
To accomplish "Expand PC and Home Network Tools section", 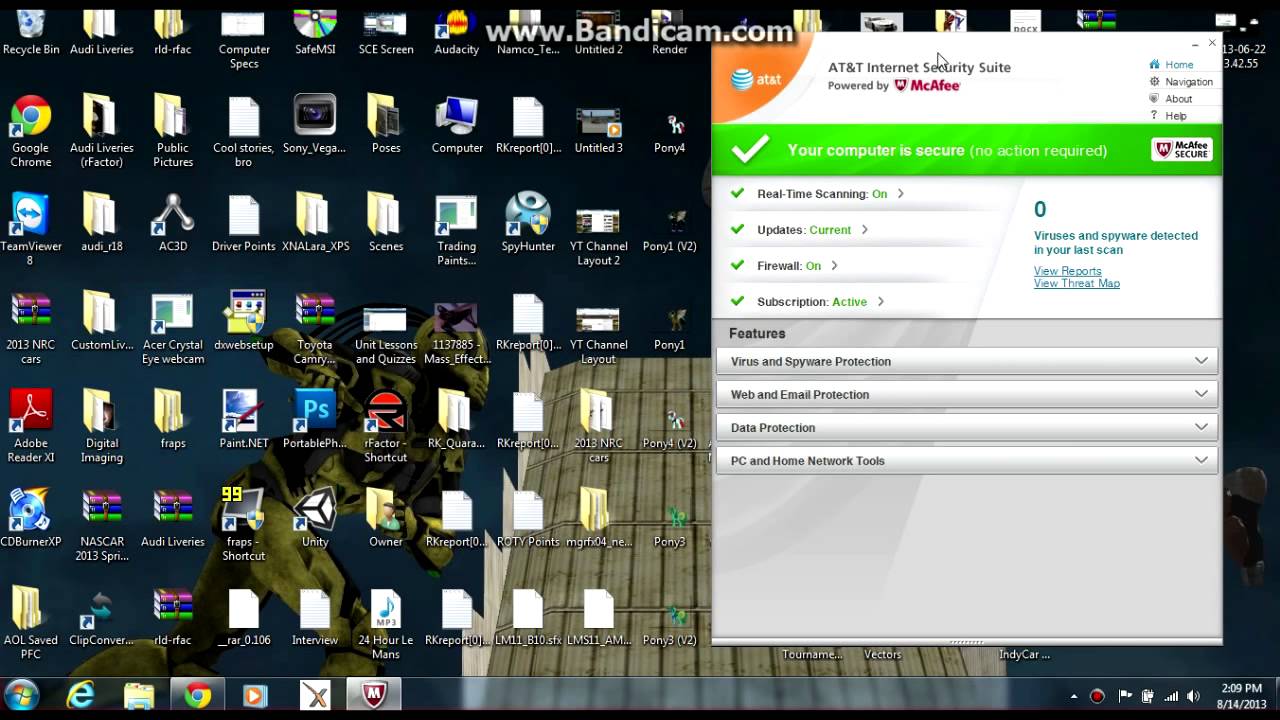I will (x=967, y=460).
